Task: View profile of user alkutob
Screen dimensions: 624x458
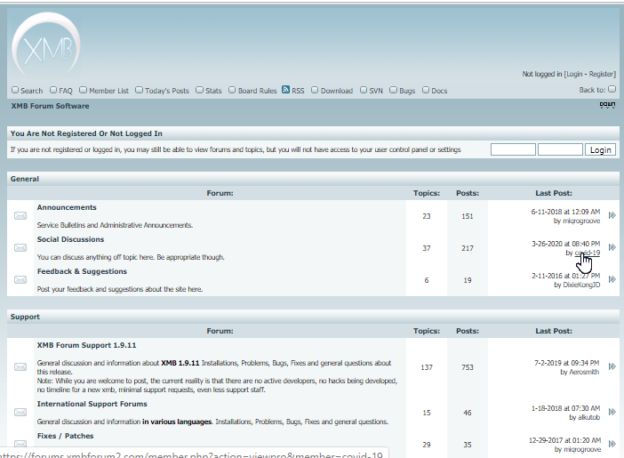Action: 589,417
